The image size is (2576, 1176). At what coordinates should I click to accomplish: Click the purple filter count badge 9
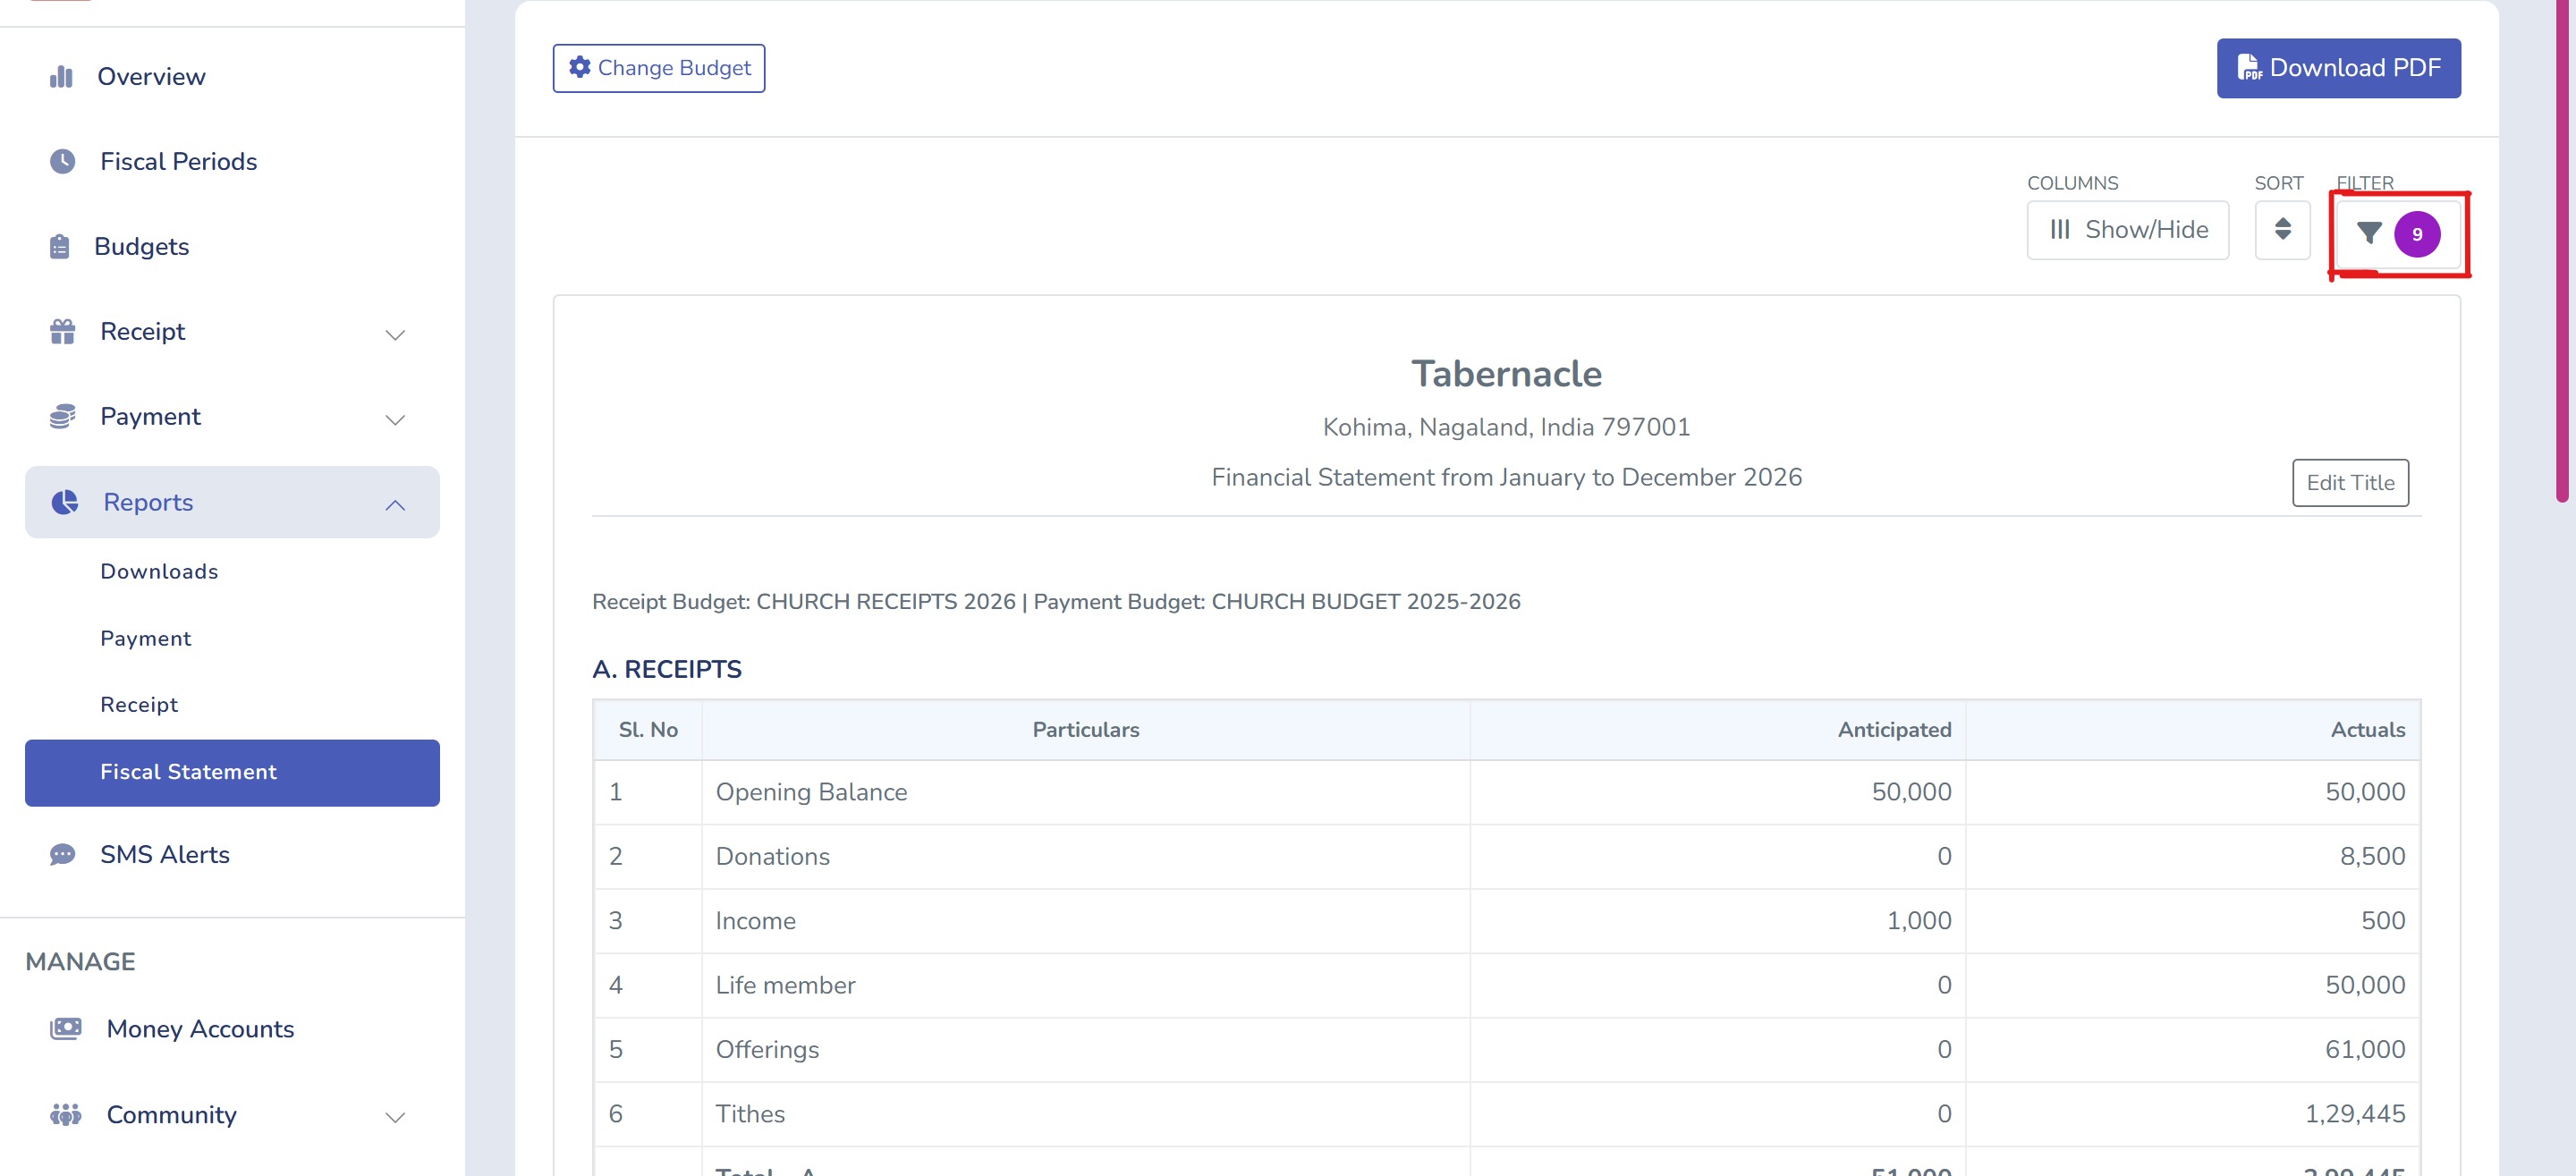tap(2416, 234)
